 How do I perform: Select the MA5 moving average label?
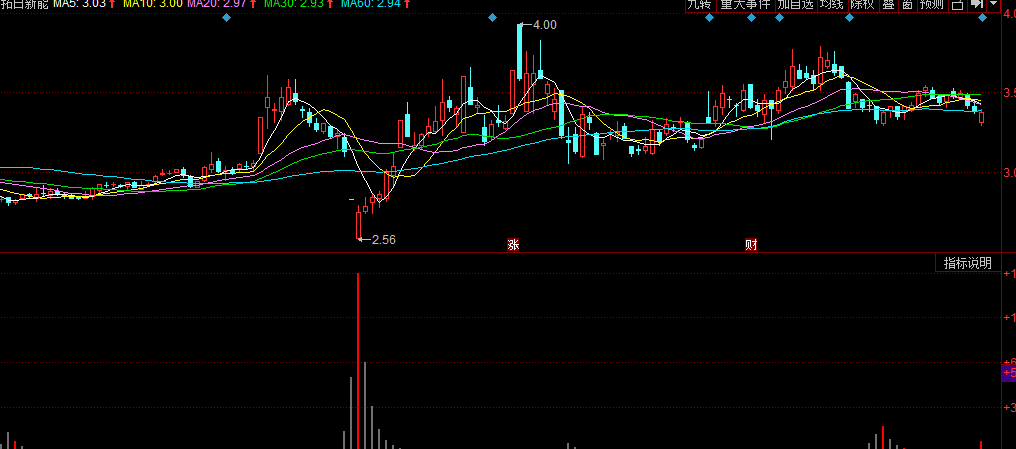point(84,5)
